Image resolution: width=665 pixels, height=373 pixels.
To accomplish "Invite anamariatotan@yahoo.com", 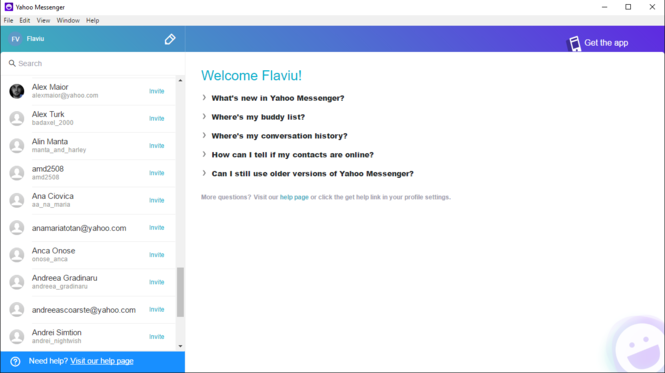I will coord(156,227).
